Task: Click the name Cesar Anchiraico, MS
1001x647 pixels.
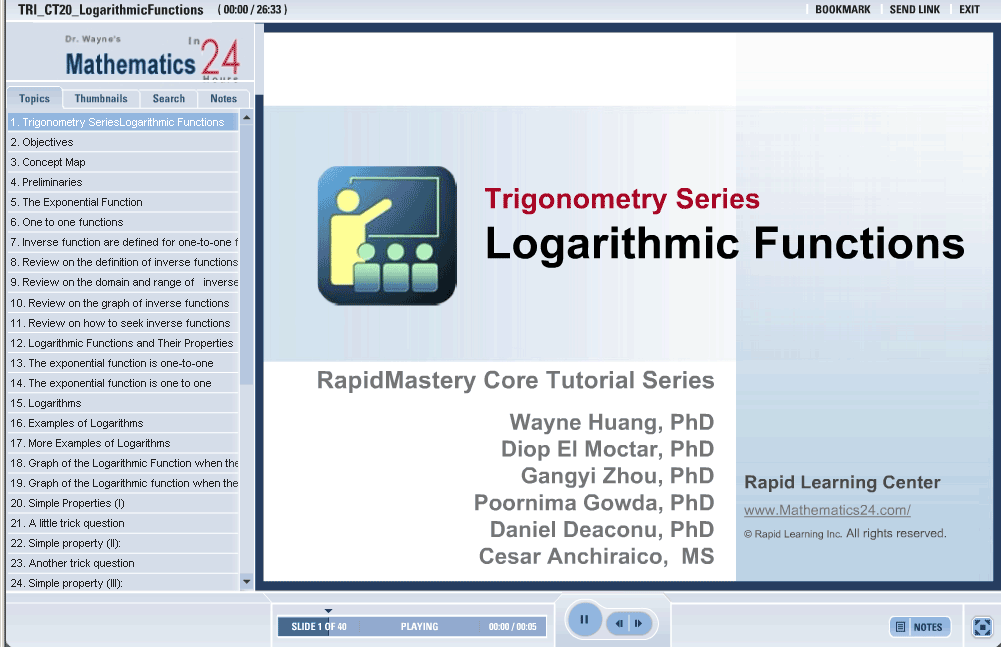Action: 596,556
